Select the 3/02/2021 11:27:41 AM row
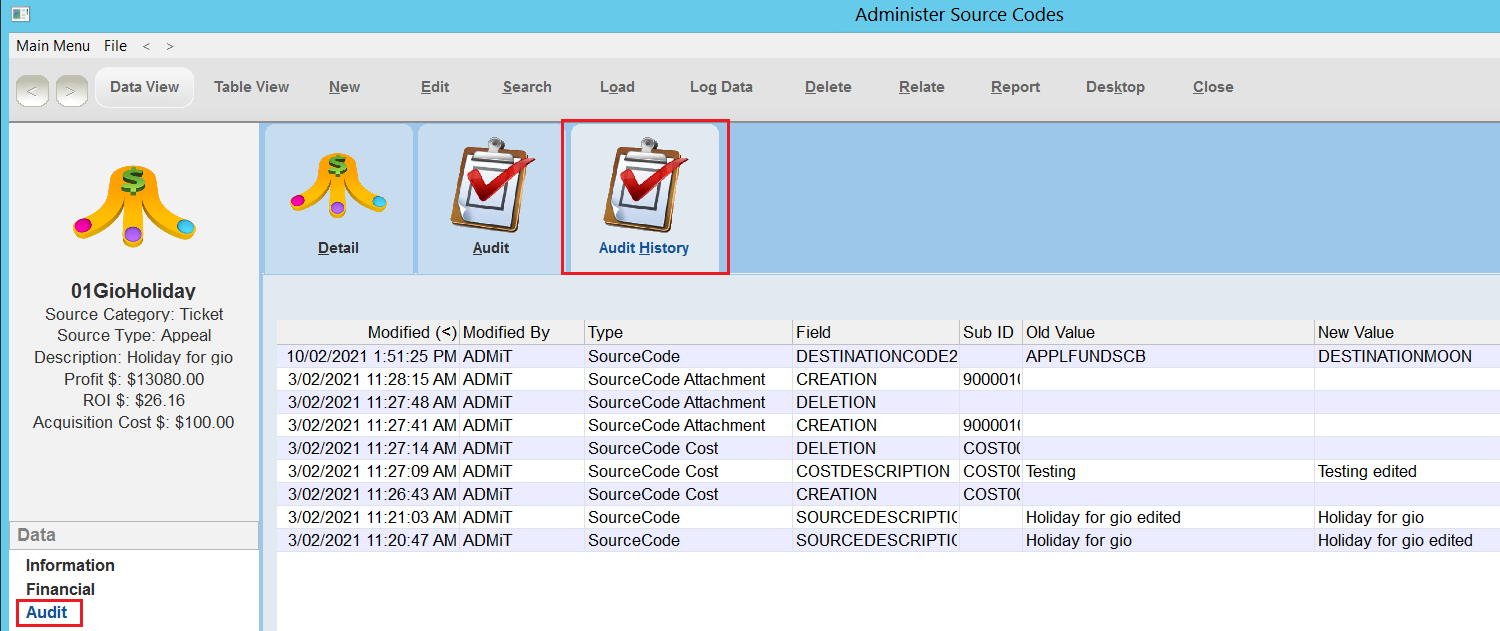 (x=888, y=425)
